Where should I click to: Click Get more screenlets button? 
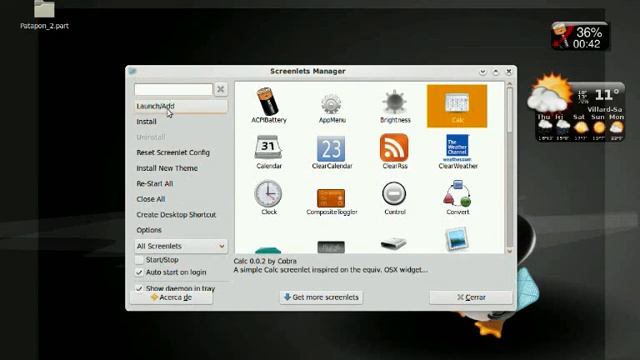pyautogui.click(x=321, y=297)
